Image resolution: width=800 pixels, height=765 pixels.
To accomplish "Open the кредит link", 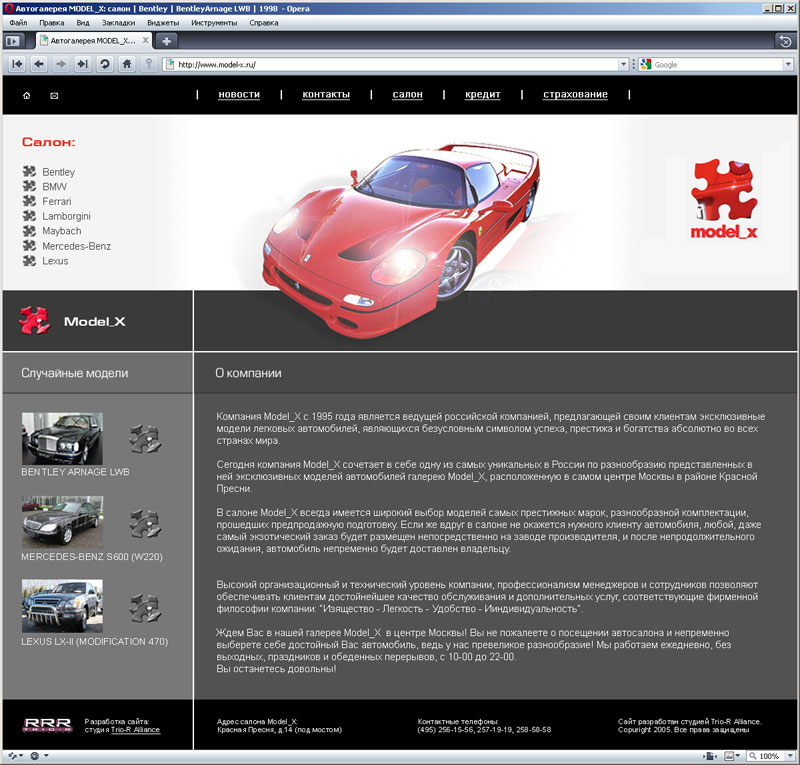I will [x=483, y=94].
